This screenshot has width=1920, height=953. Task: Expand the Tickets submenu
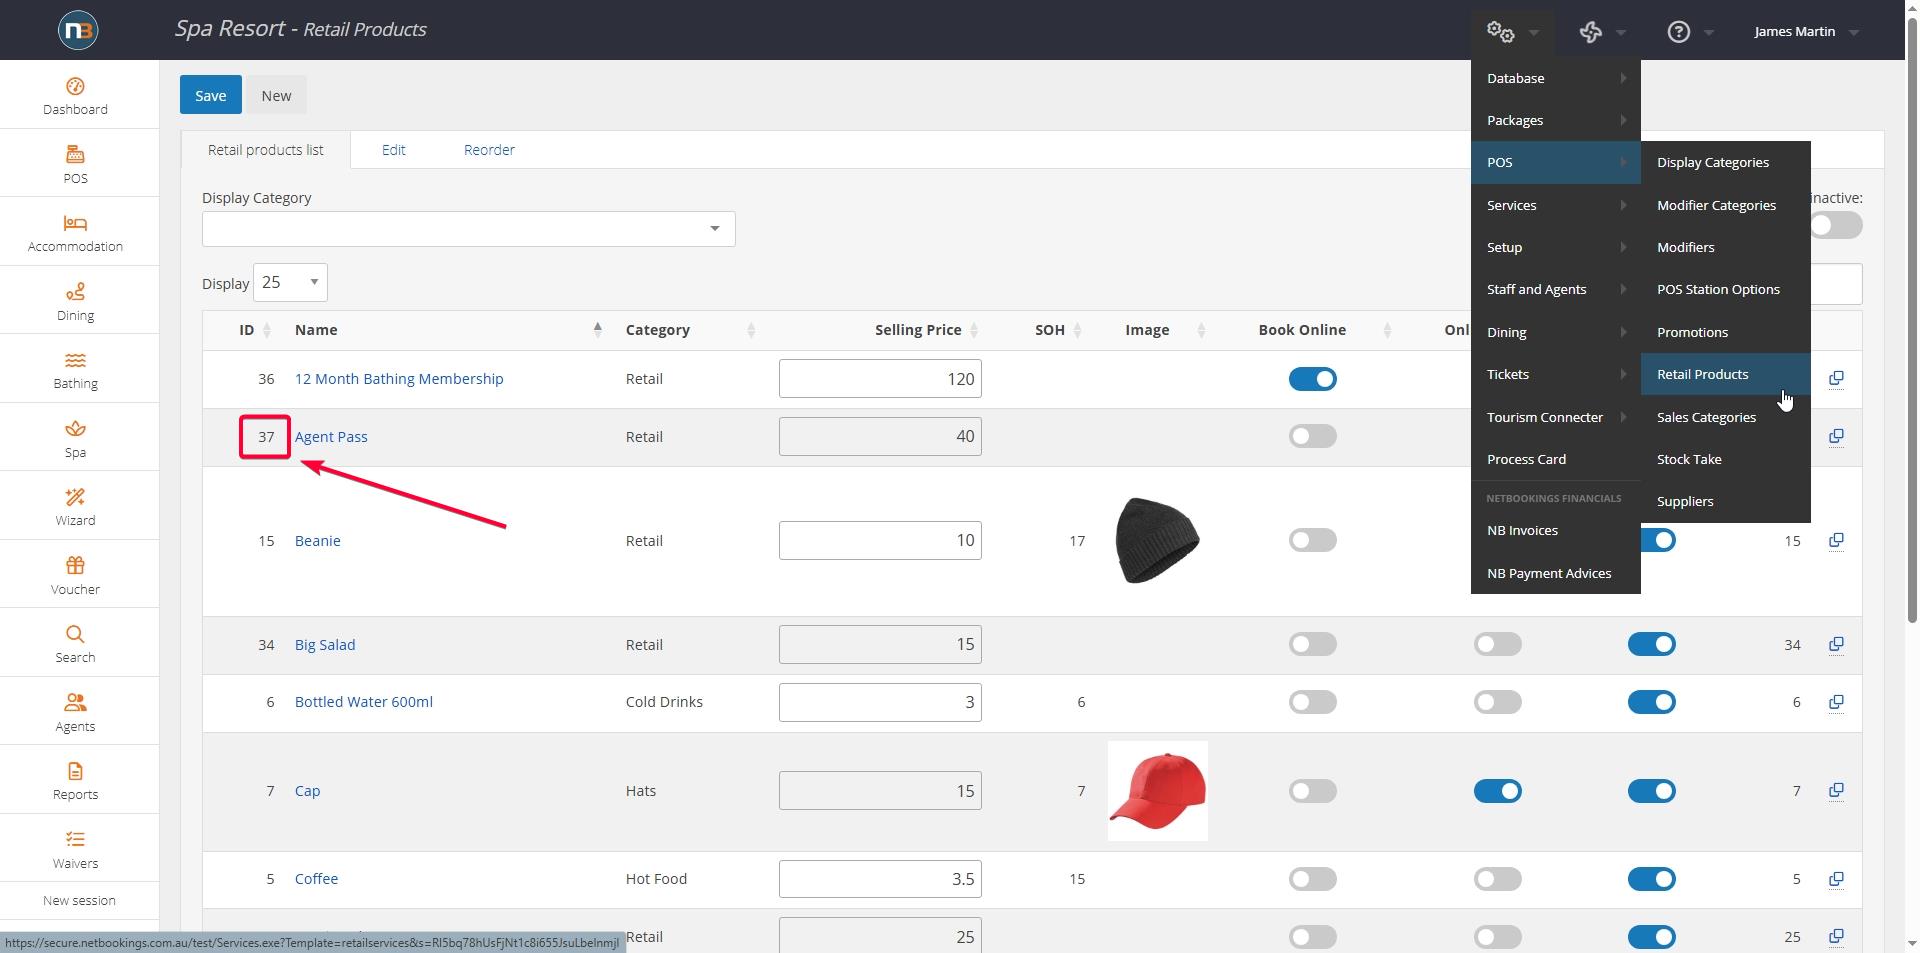pyautogui.click(x=1555, y=374)
